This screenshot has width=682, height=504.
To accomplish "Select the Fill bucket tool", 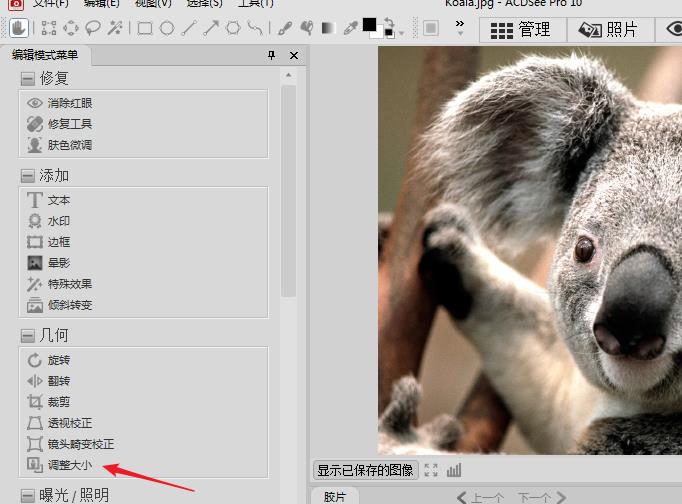I will click(307, 28).
